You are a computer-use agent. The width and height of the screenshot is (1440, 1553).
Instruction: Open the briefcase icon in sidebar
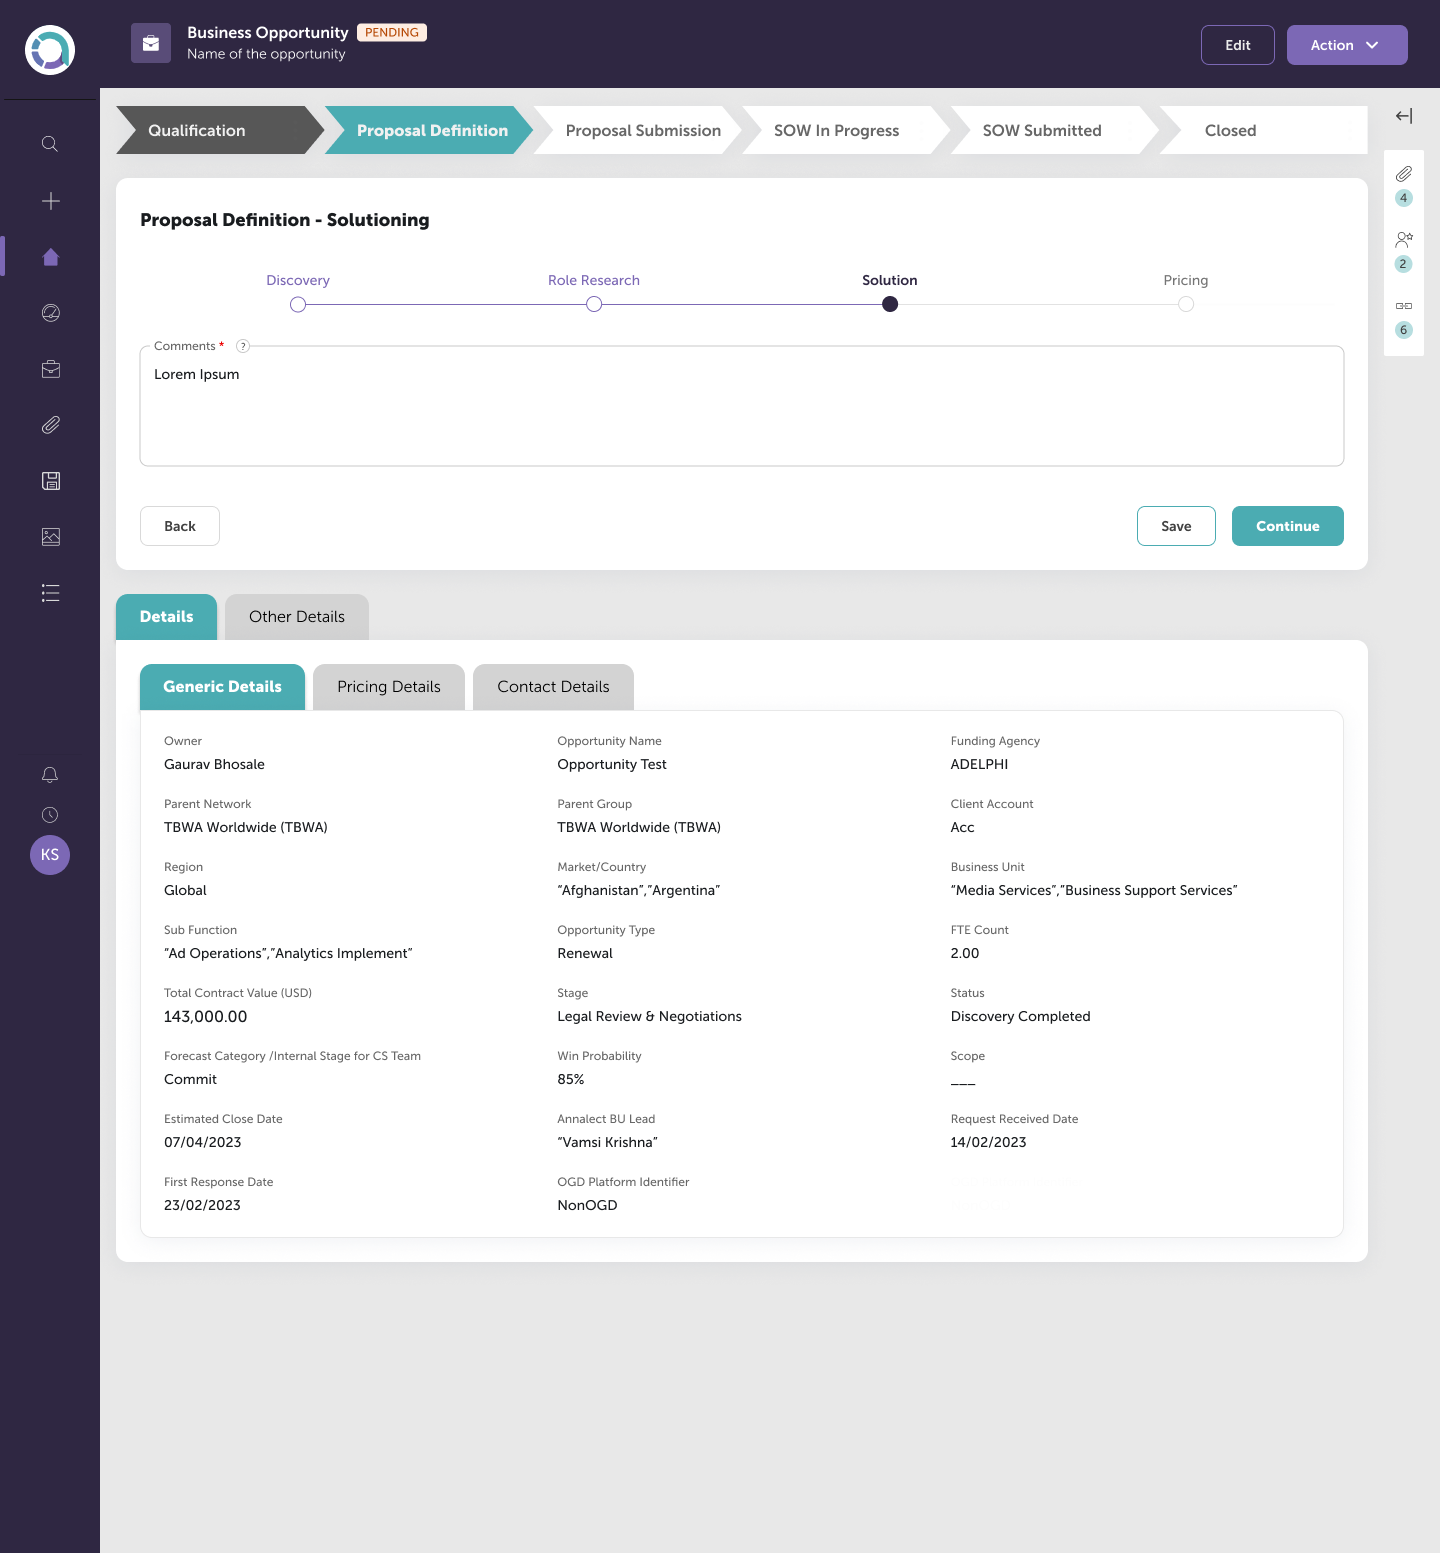50,369
